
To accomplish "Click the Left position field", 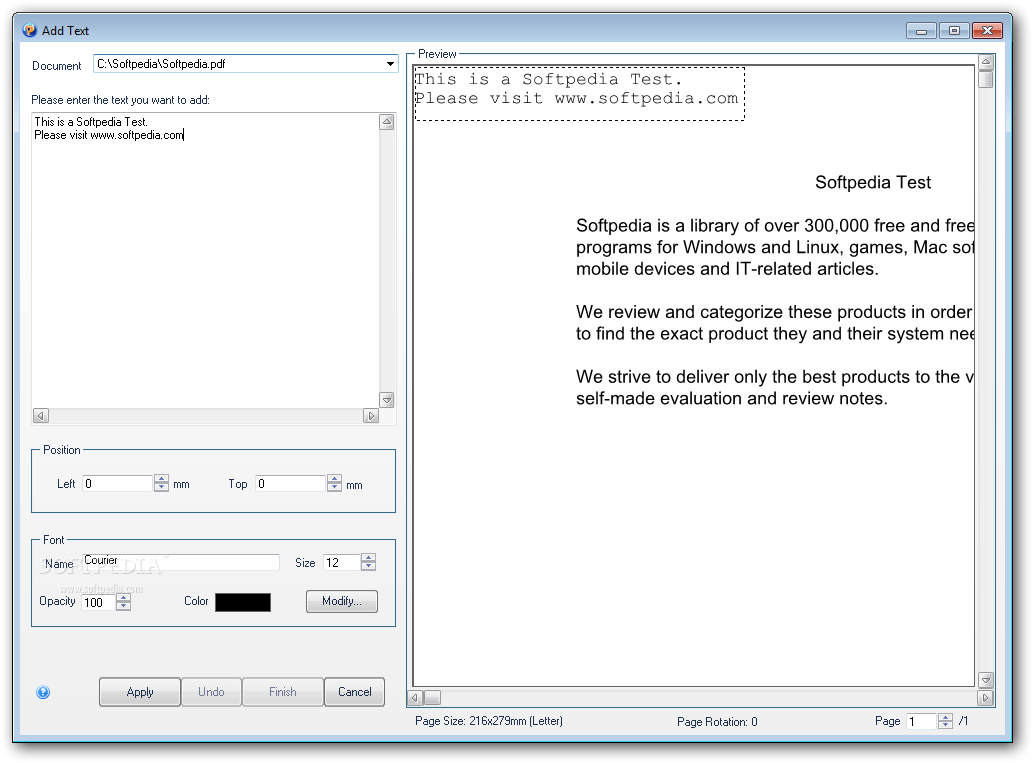I will (x=118, y=484).
